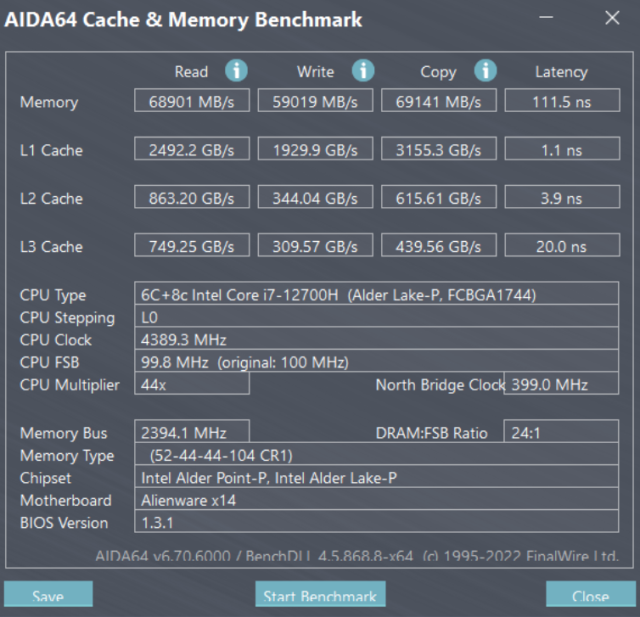Viewport: 640px width, 617px height.
Task: Click the info icon next to Write
Action: [x=362, y=71]
